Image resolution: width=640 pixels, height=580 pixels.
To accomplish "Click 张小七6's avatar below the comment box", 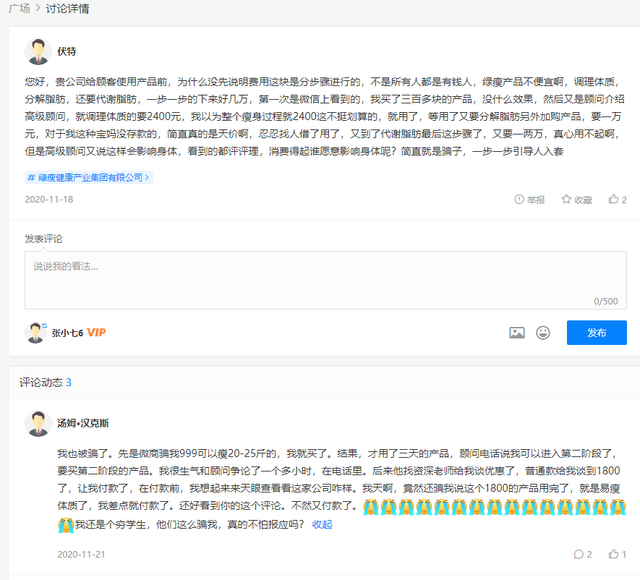I will (x=35, y=332).
